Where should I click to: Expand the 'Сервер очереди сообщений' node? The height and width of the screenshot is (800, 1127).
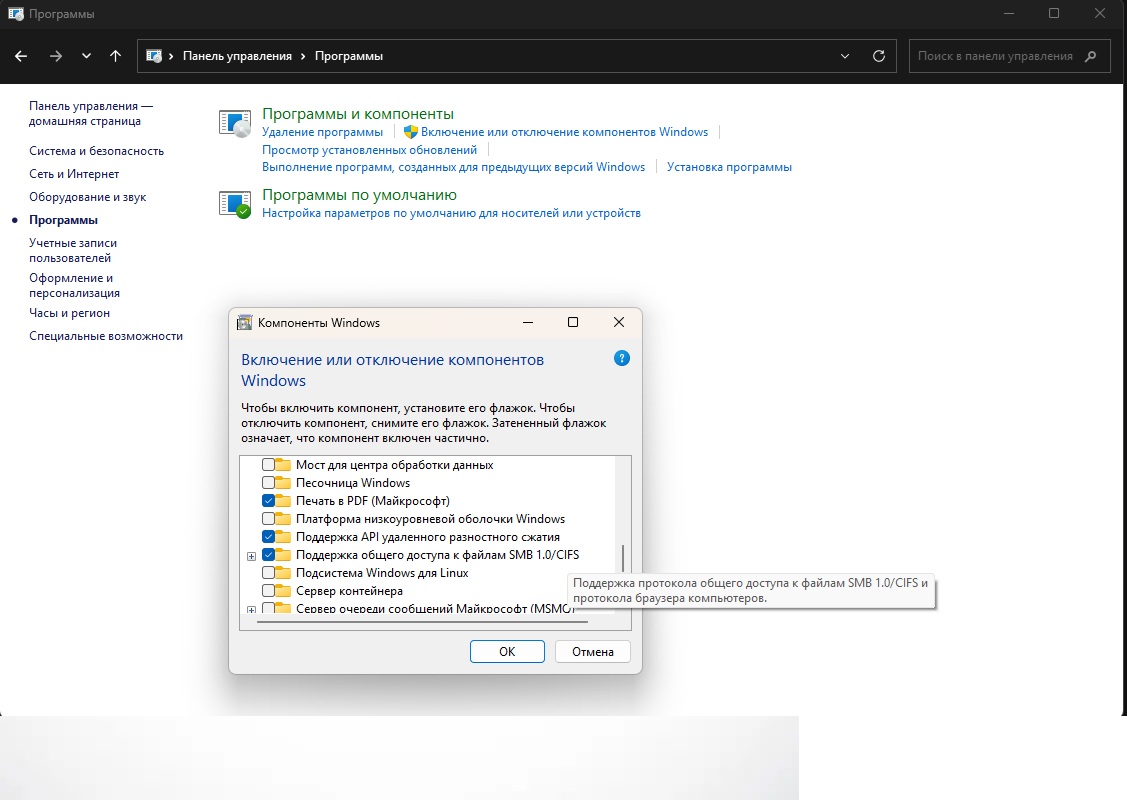coord(252,610)
